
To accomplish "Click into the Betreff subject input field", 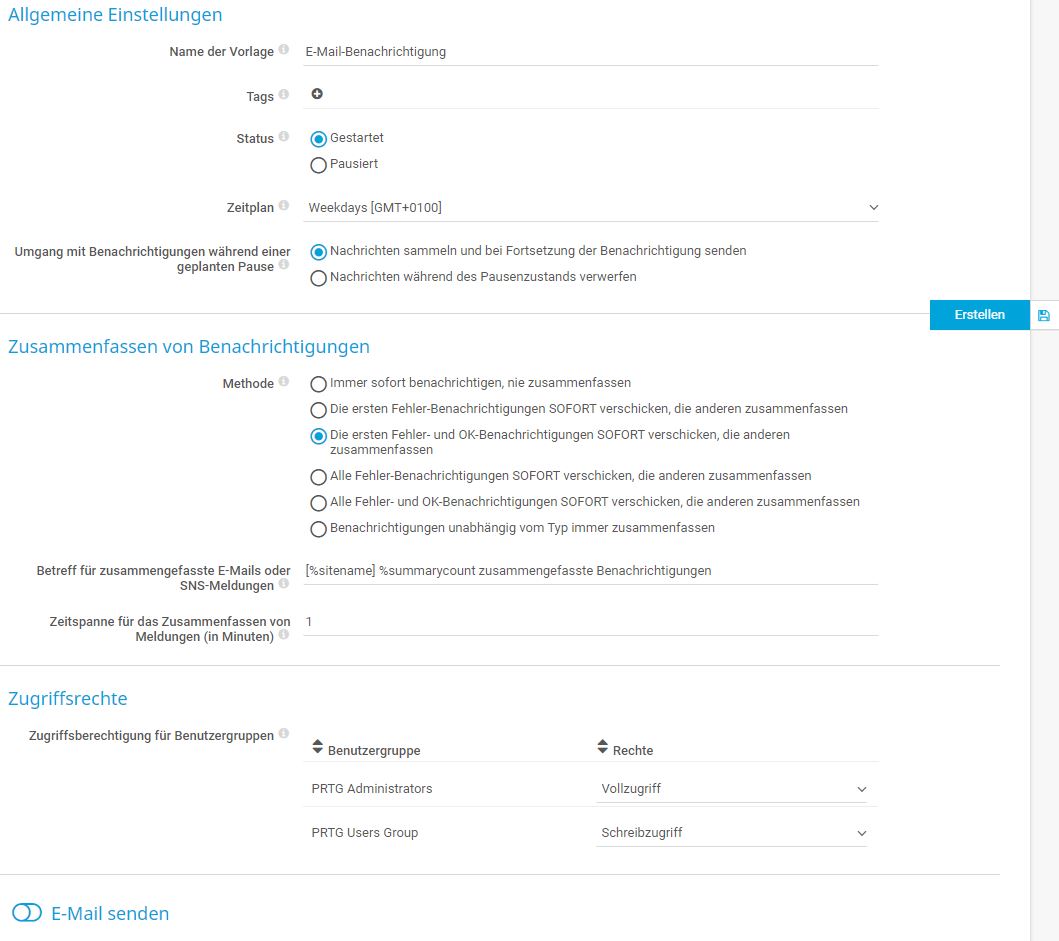I will point(590,570).
